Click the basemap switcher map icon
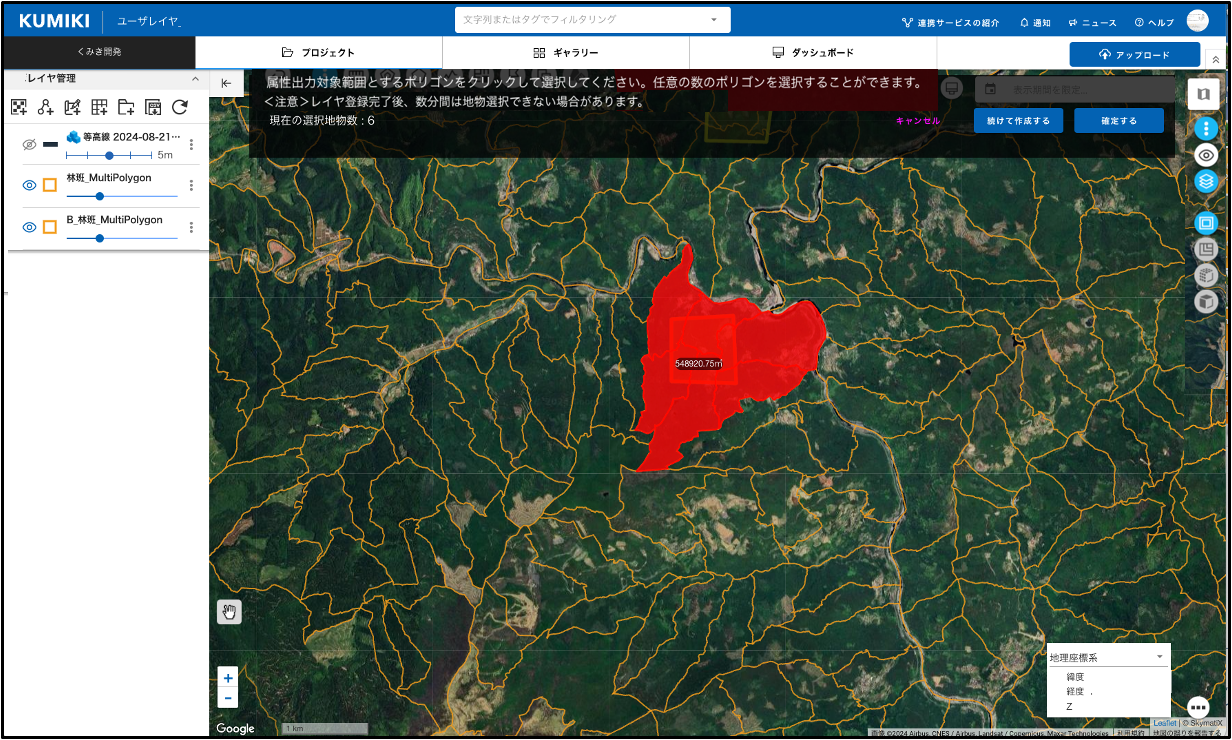 (x=1203, y=94)
